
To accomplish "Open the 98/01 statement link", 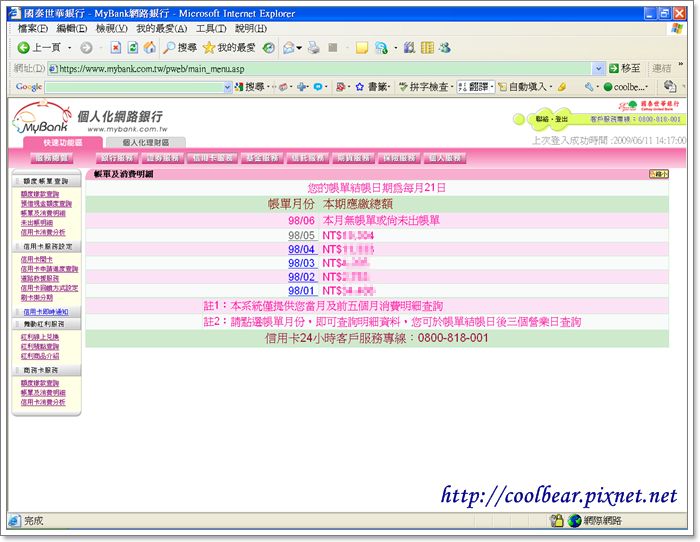I will [301, 291].
